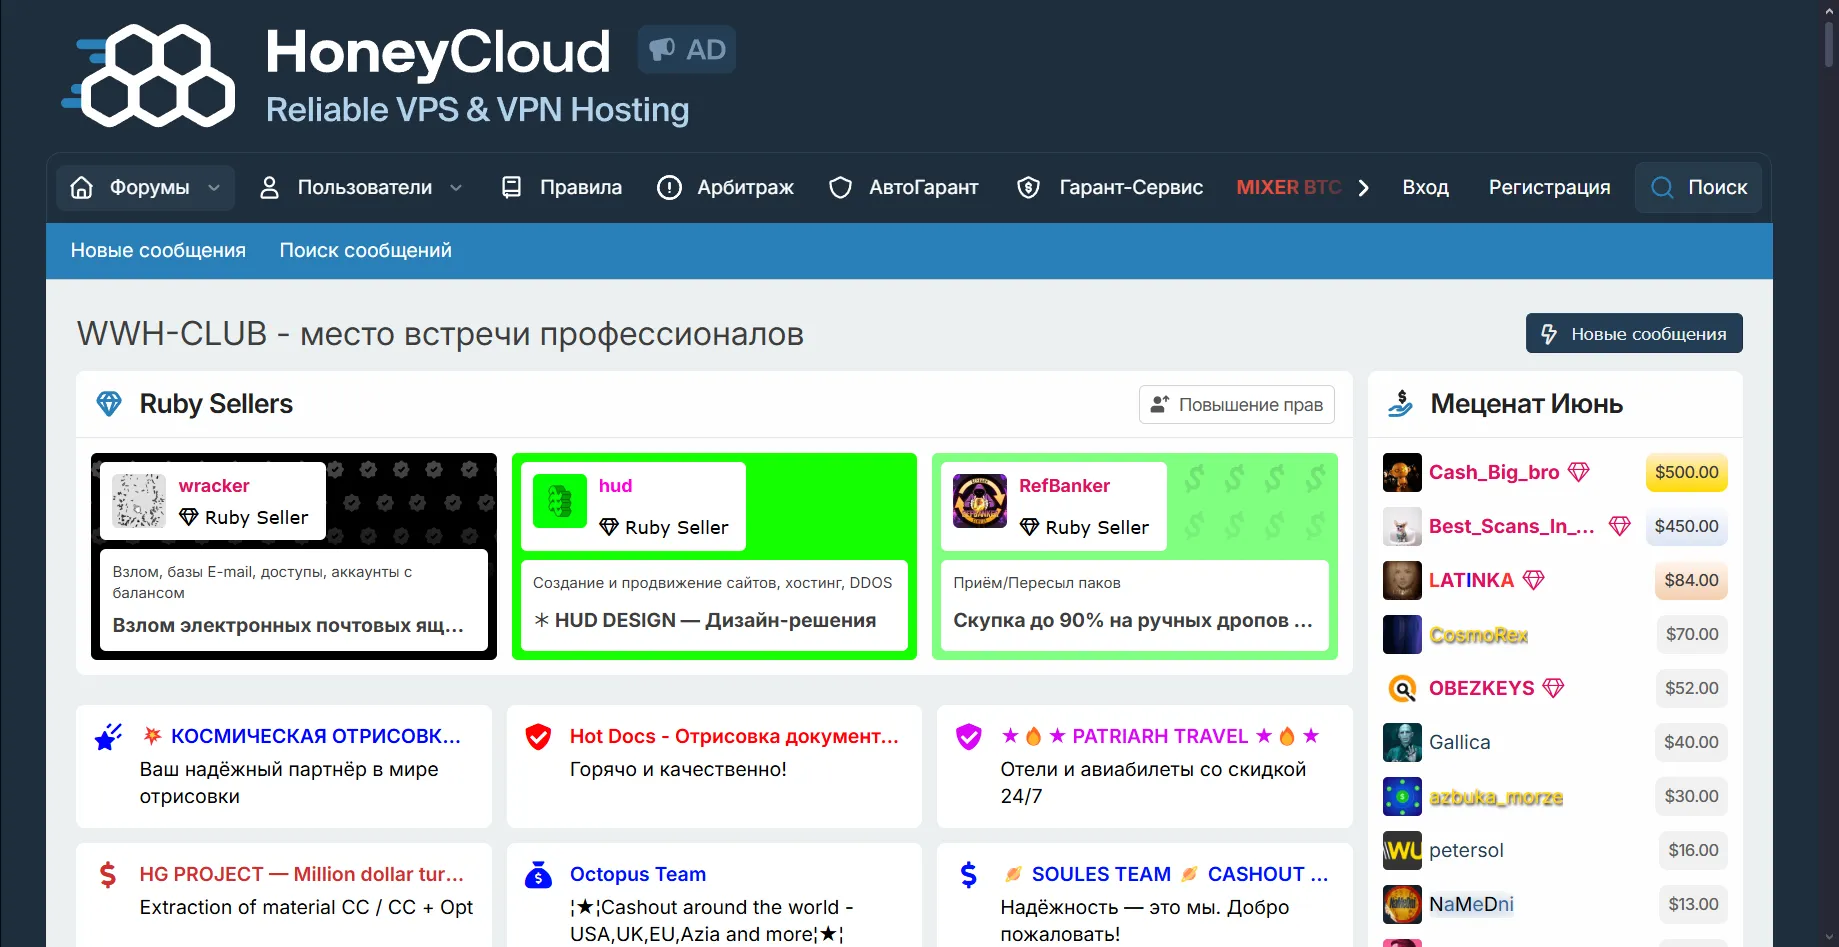The height and width of the screenshot is (947, 1839).
Task: Expand the Форумы dropdown chevron
Action: pyautogui.click(x=214, y=188)
